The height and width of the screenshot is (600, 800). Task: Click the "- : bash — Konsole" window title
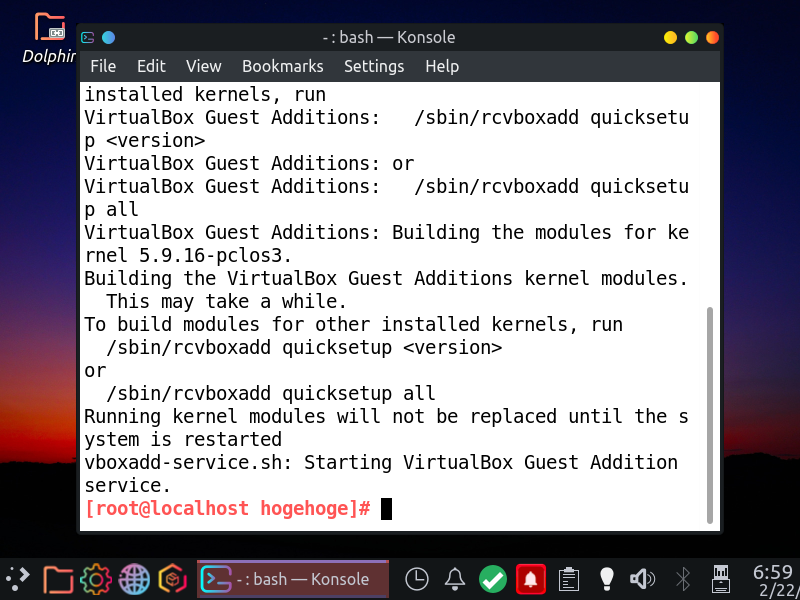point(389,37)
